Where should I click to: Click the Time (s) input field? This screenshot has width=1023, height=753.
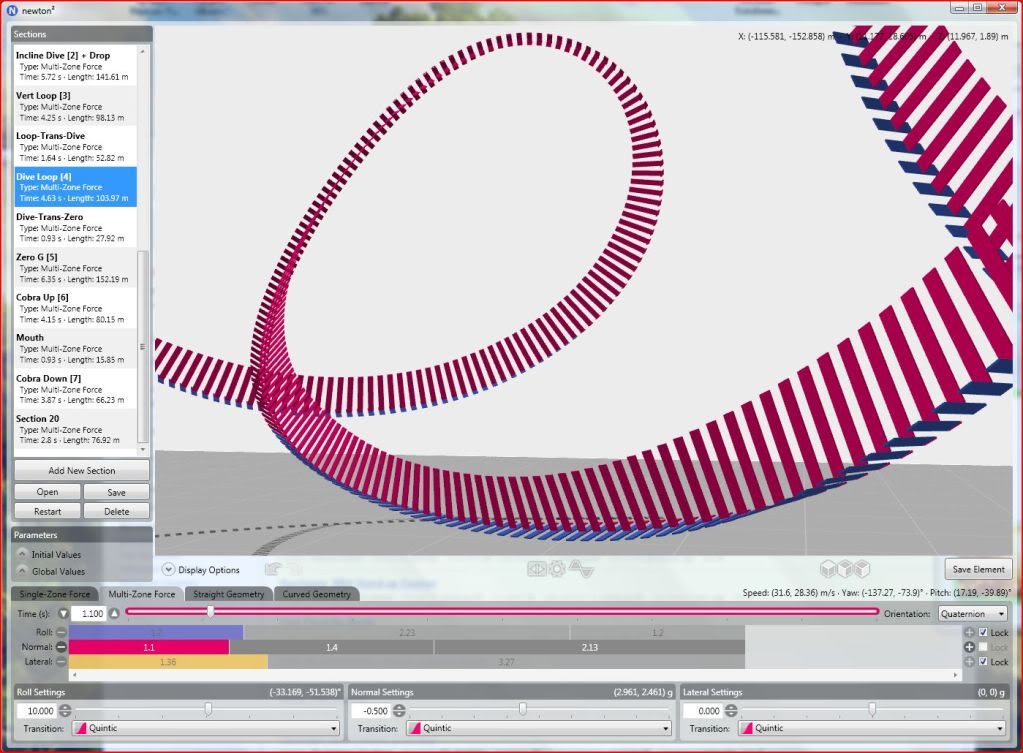pyautogui.click(x=89, y=613)
